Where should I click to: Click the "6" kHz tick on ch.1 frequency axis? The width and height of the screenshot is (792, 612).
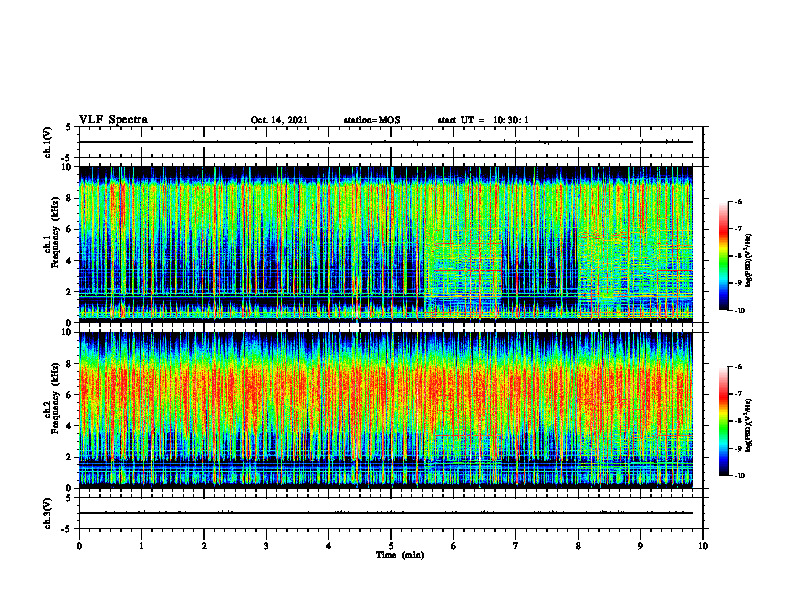click(x=70, y=230)
